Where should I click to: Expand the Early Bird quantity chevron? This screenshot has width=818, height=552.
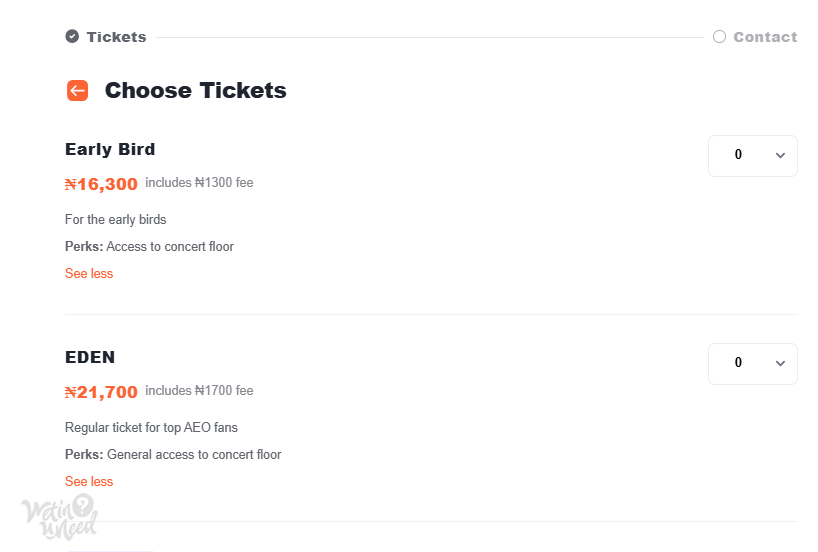[x=780, y=155]
